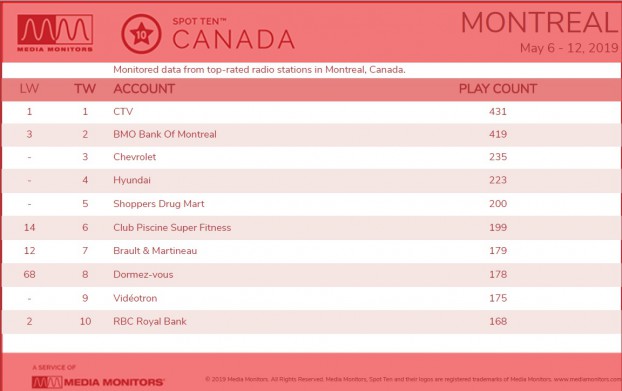Click the RBC Royal Bank row
This screenshot has width=622, height=391.
(x=311, y=322)
